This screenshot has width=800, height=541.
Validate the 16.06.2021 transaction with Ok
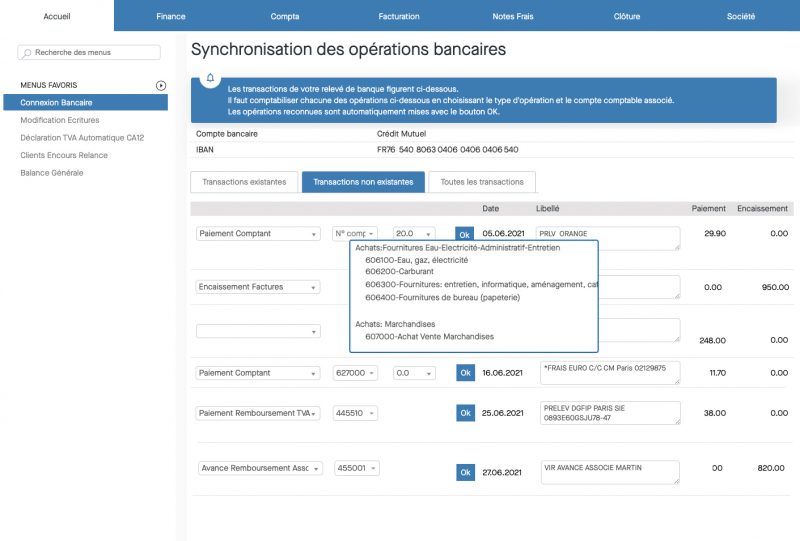(464, 373)
